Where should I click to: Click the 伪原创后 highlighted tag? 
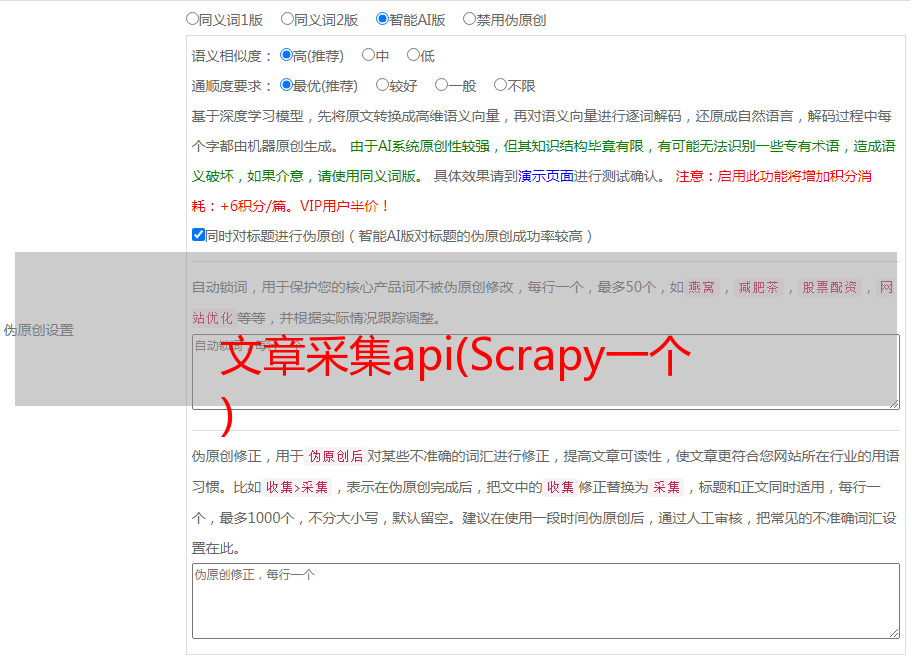(x=336, y=456)
